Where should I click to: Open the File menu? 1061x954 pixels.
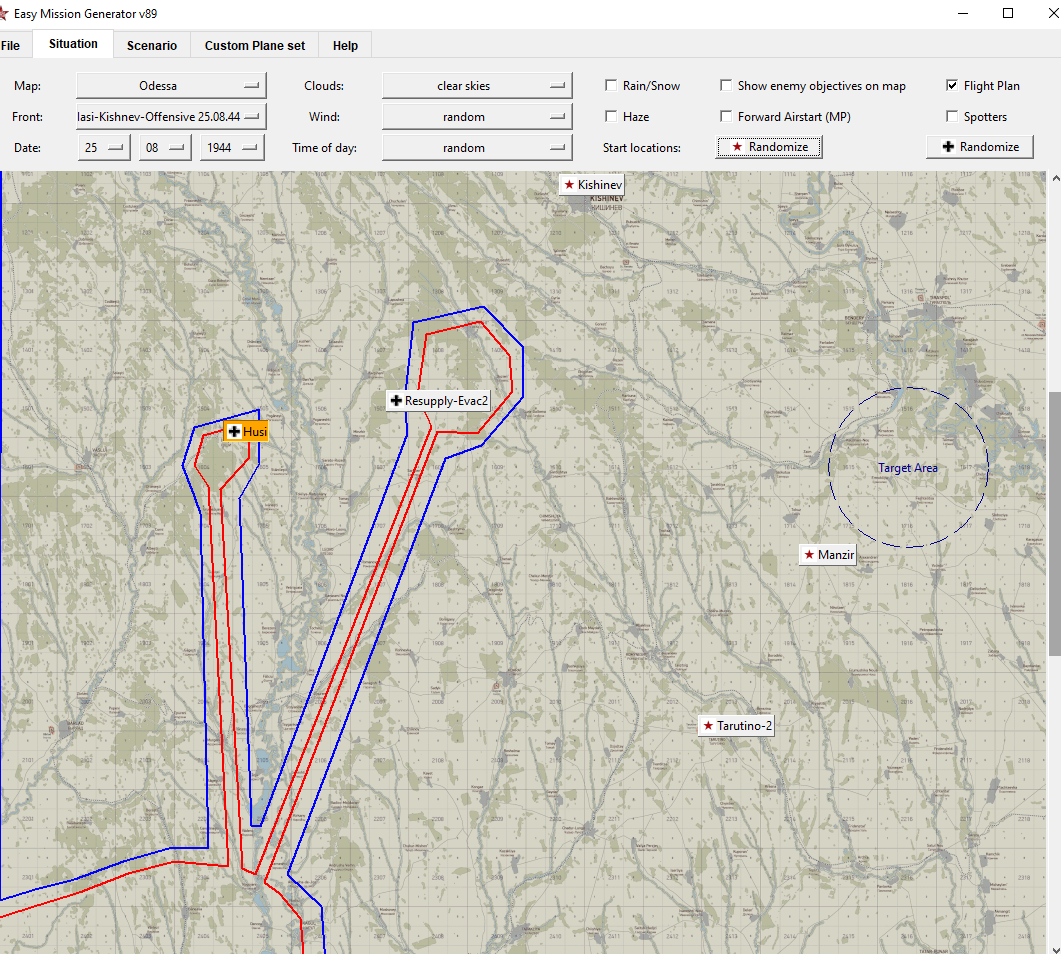pos(10,46)
